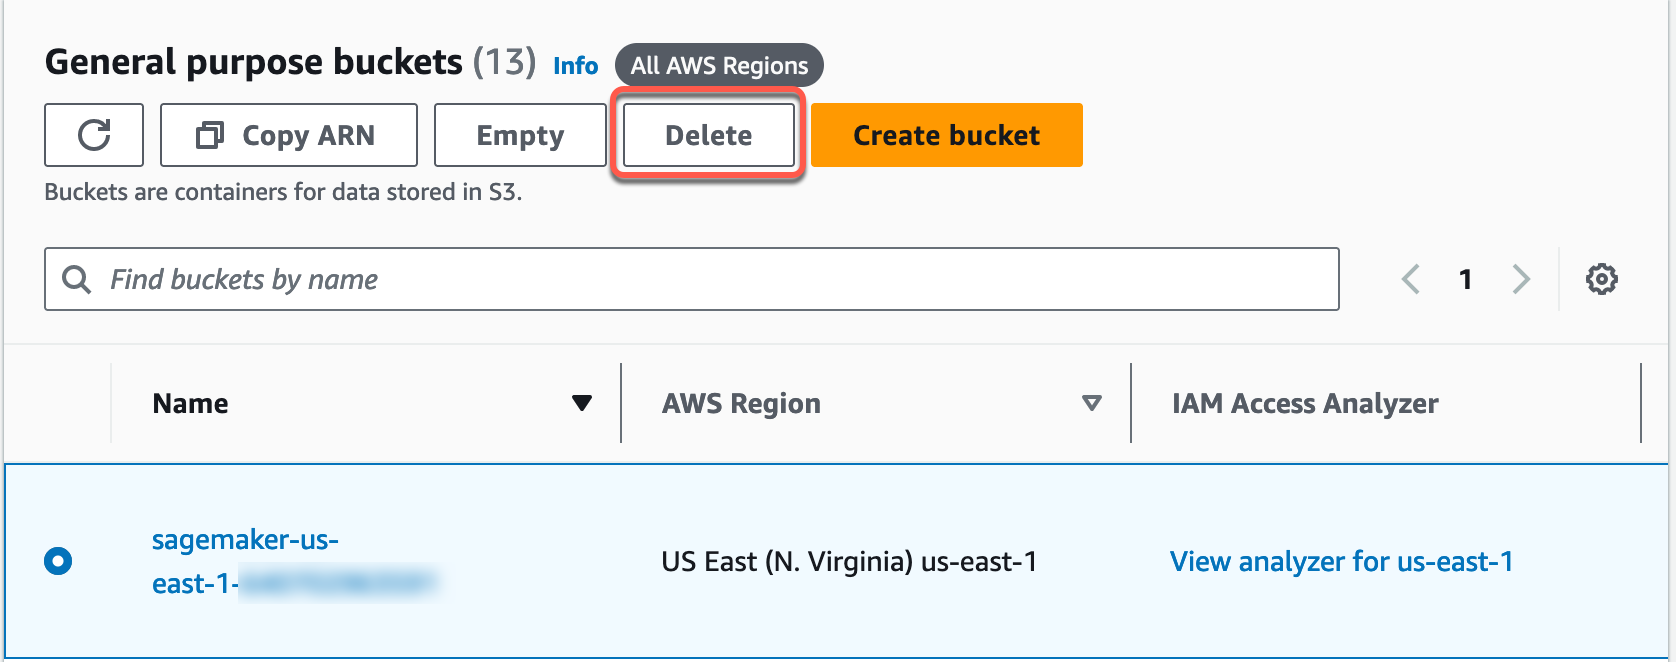This screenshot has width=1676, height=662.
Task: Click the magnifying glass search icon
Action: coord(76,279)
